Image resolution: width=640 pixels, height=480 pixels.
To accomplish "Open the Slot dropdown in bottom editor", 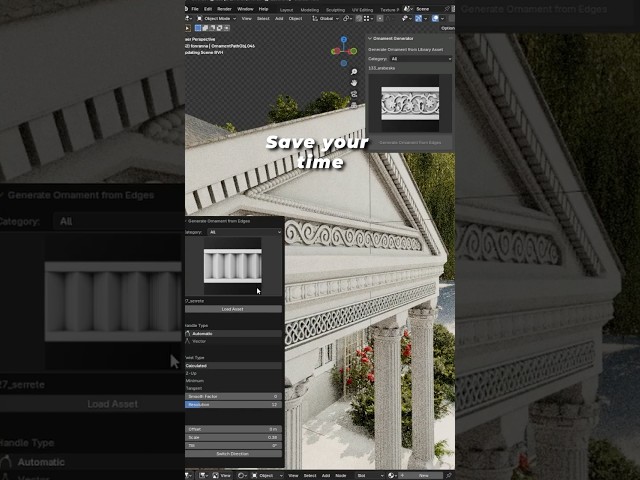I will (x=370, y=476).
